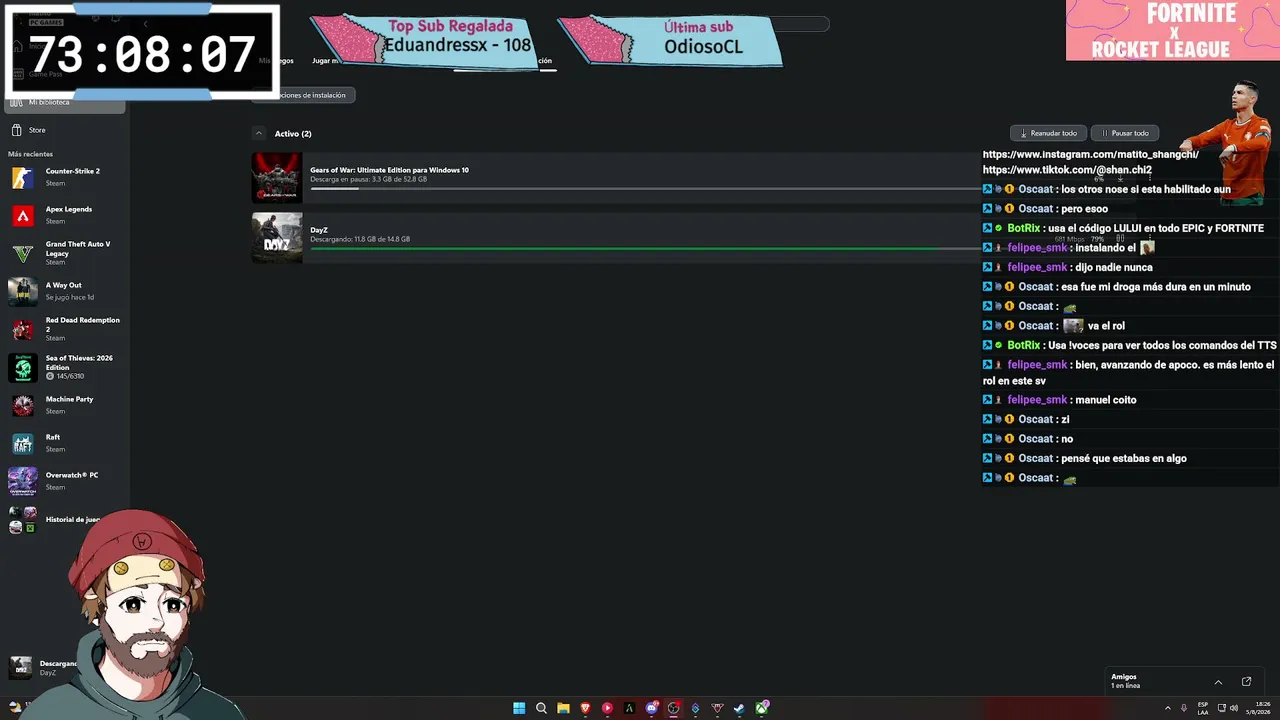Open Red Dead Redemption 2 icon
1280x720 pixels.
coord(23,329)
